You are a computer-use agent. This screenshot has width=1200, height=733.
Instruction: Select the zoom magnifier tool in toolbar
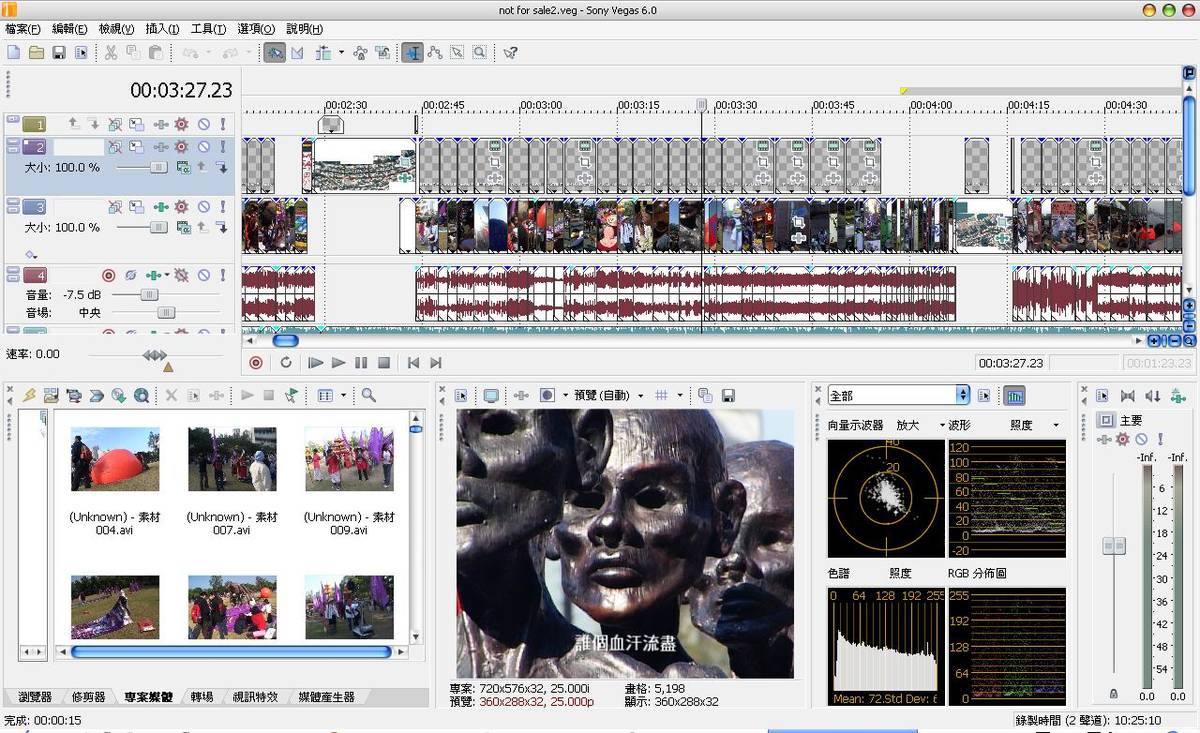pyautogui.click(x=480, y=53)
